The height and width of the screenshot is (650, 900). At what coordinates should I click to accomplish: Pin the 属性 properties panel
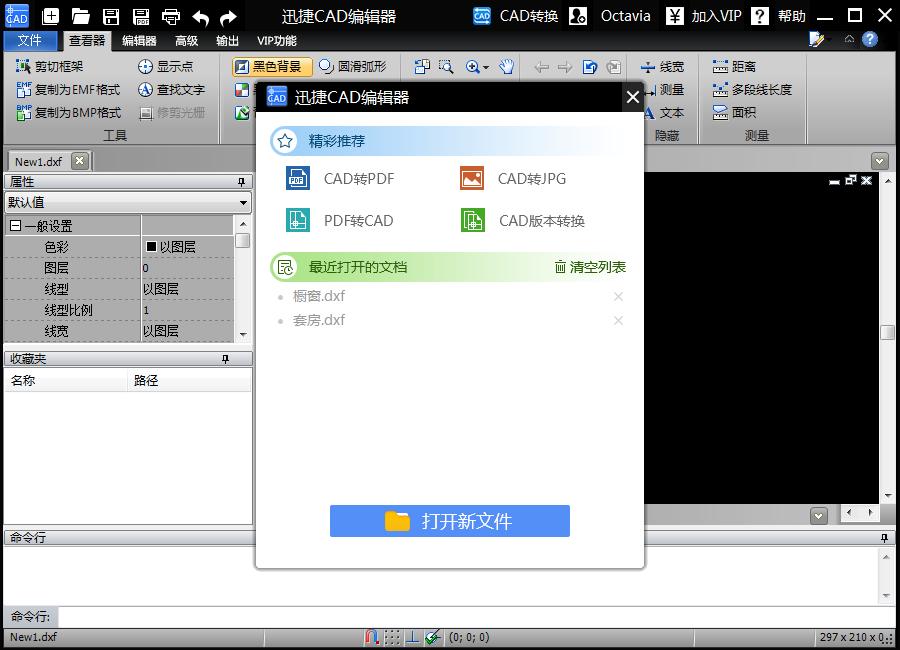coord(242,182)
